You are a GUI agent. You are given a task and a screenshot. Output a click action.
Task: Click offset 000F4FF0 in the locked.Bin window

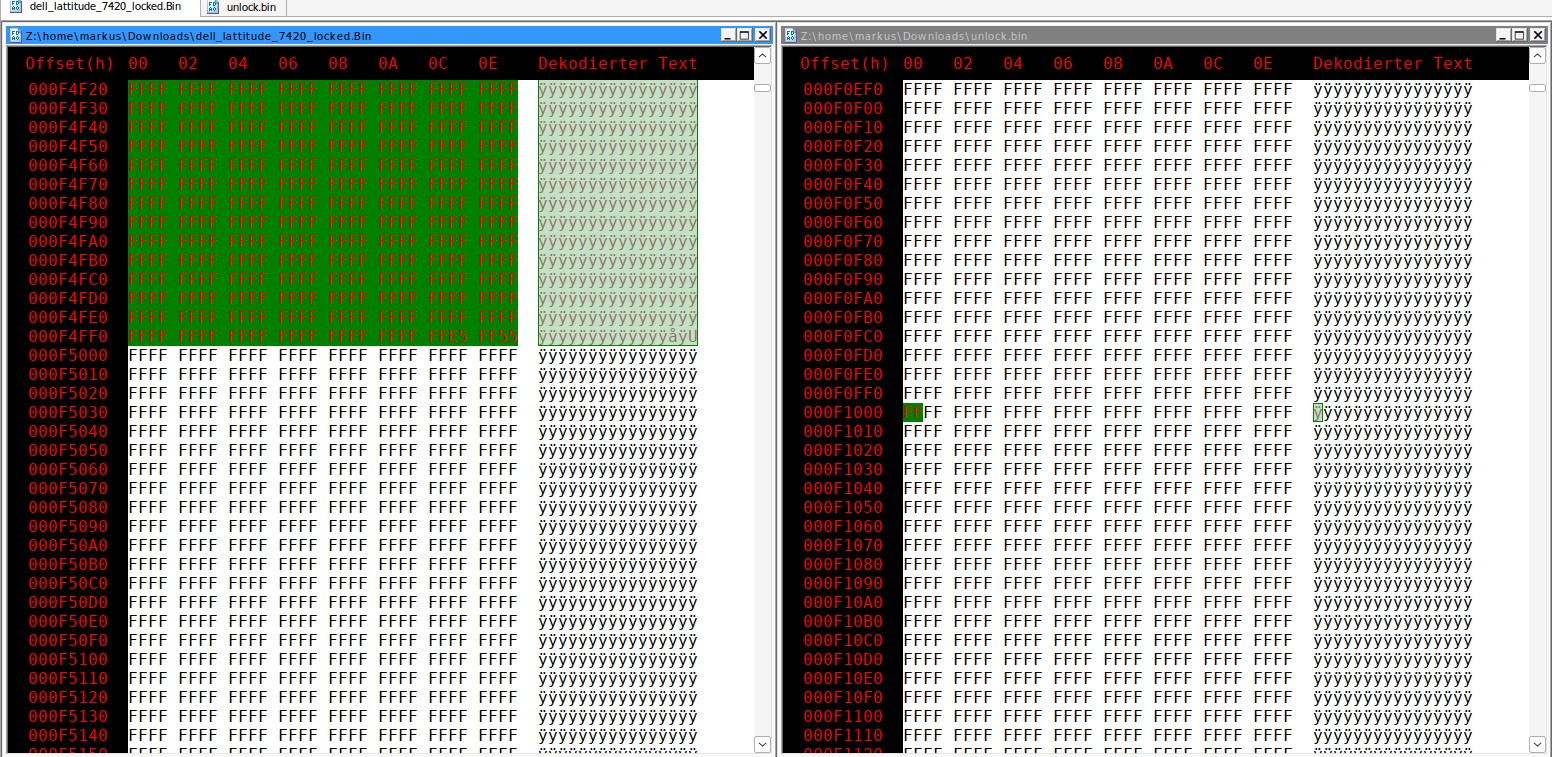68,337
